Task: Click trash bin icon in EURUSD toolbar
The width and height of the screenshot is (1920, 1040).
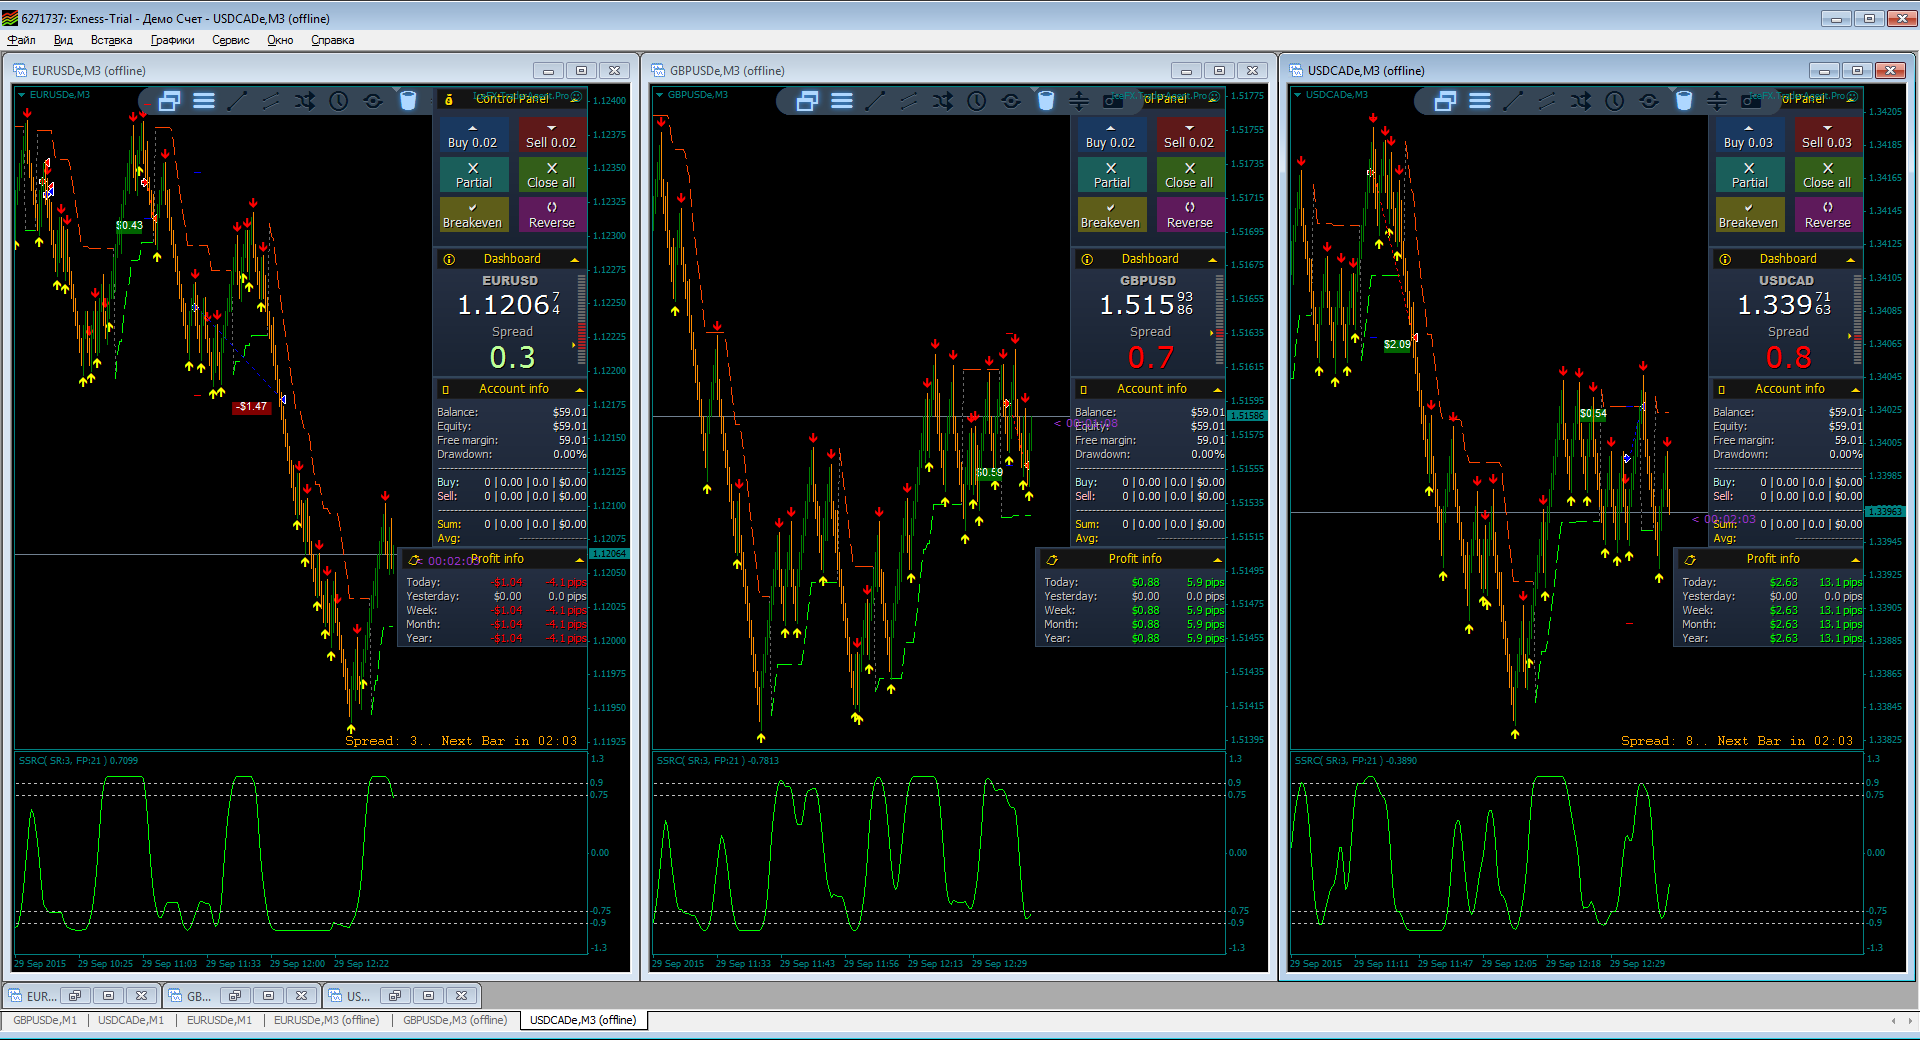Action: [408, 101]
